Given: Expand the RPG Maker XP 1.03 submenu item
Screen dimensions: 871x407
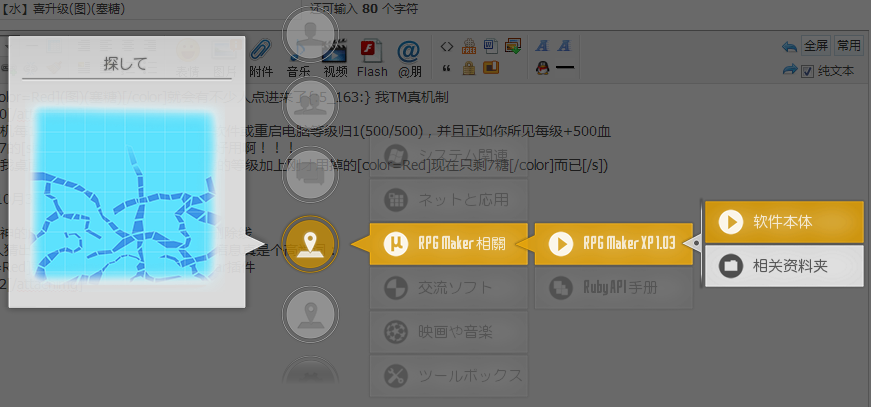Looking at the screenshot, I should pos(614,244).
